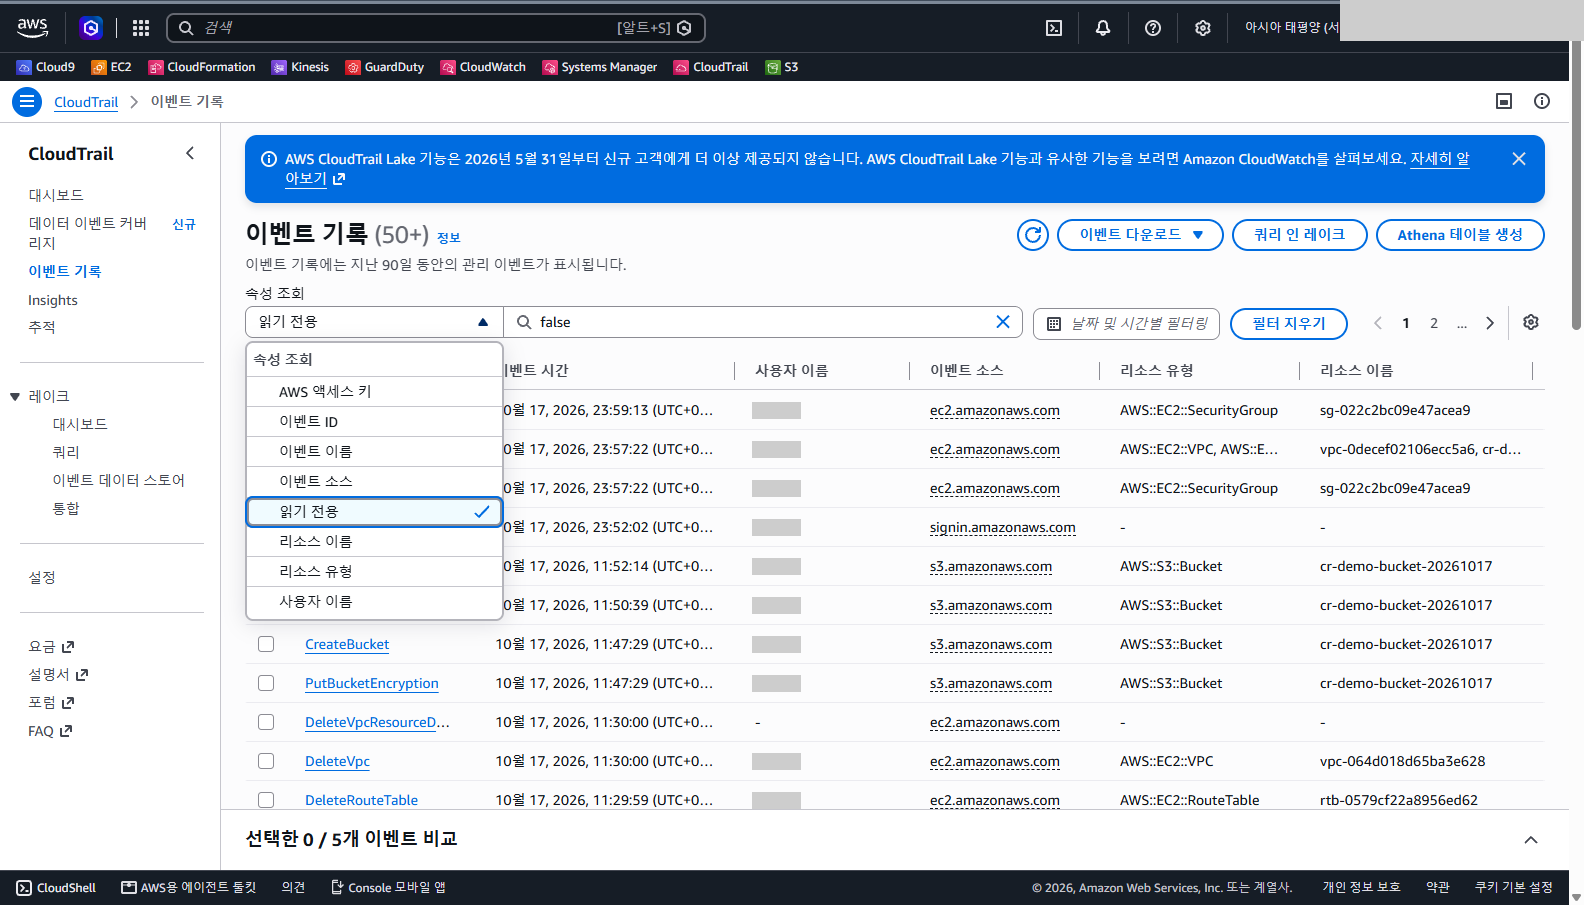The height and width of the screenshot is (905, 1584).
Task: Open the AWS console home logo
Action: 32,27
